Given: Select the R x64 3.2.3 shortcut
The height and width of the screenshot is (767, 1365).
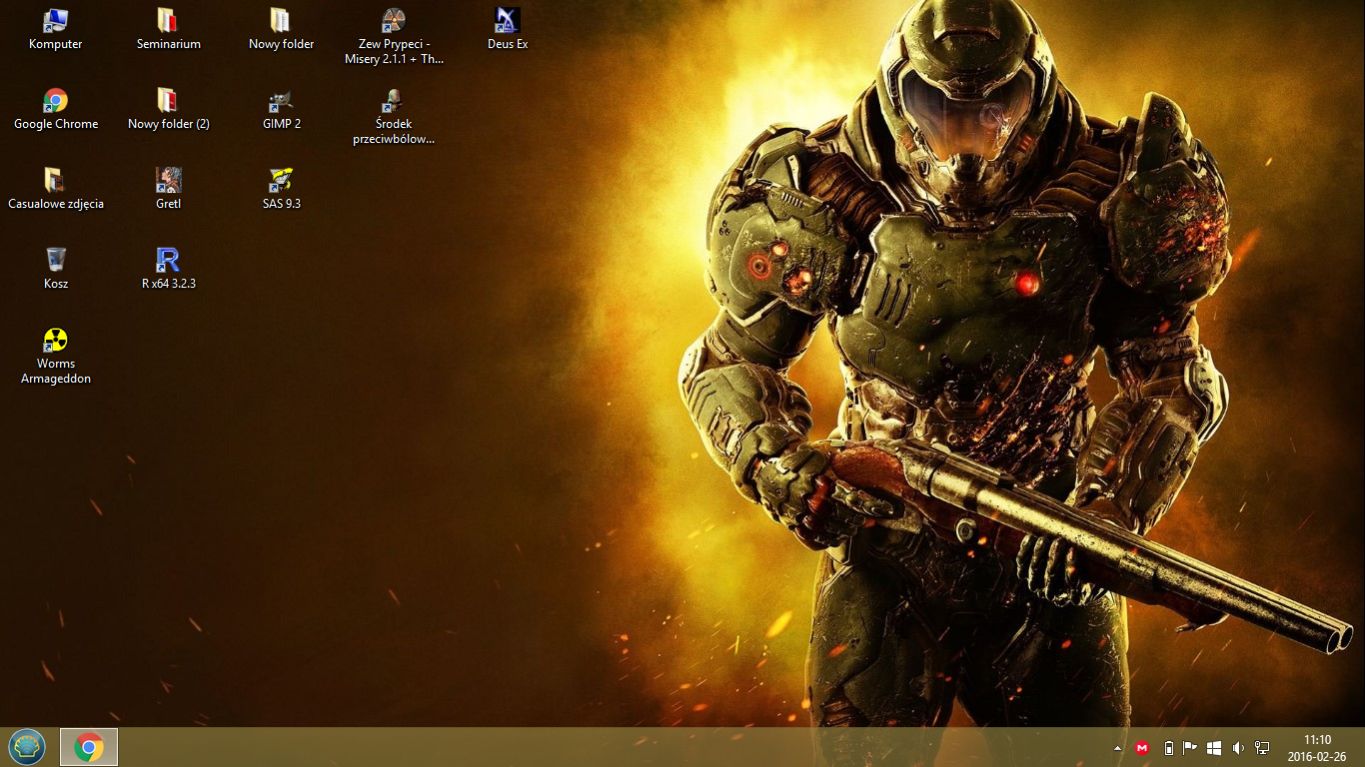Looking at the screenshot, I should (168, 269).
